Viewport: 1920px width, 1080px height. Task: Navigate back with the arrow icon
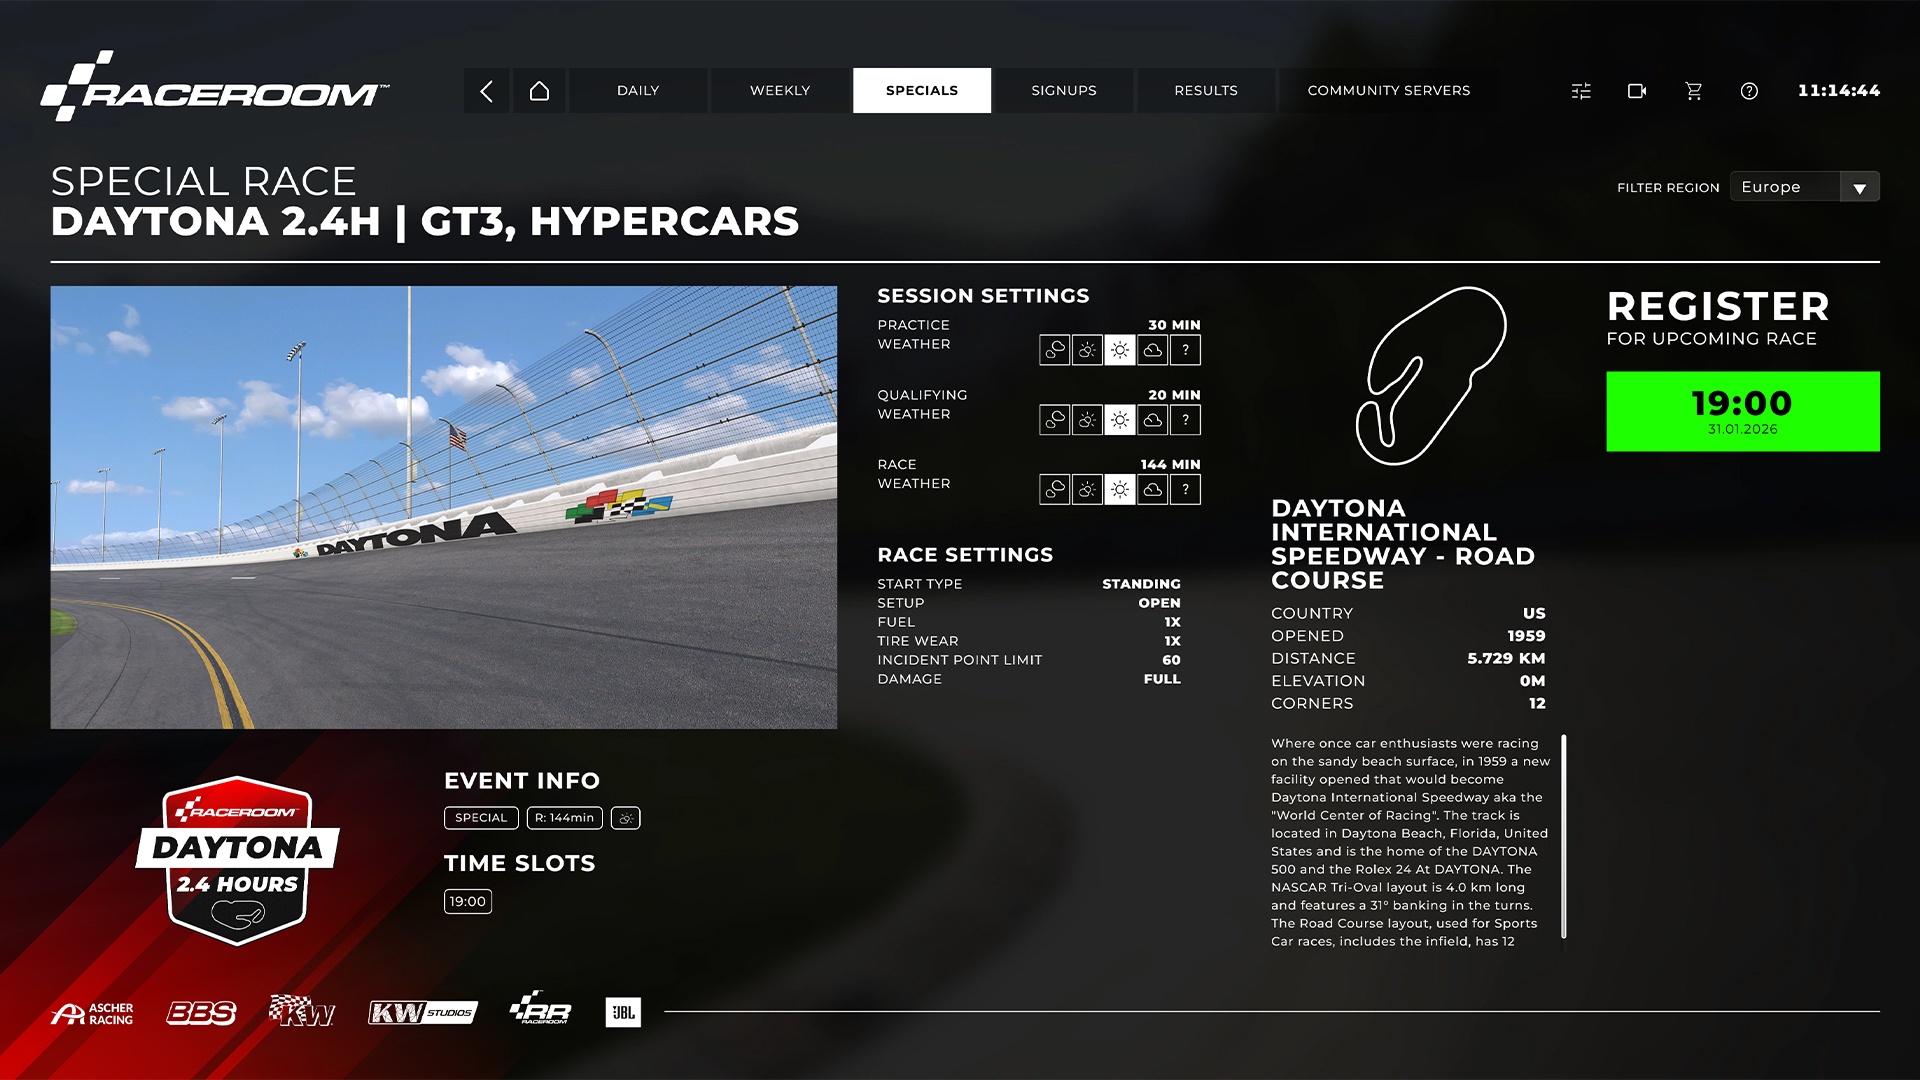pos(487,91)
